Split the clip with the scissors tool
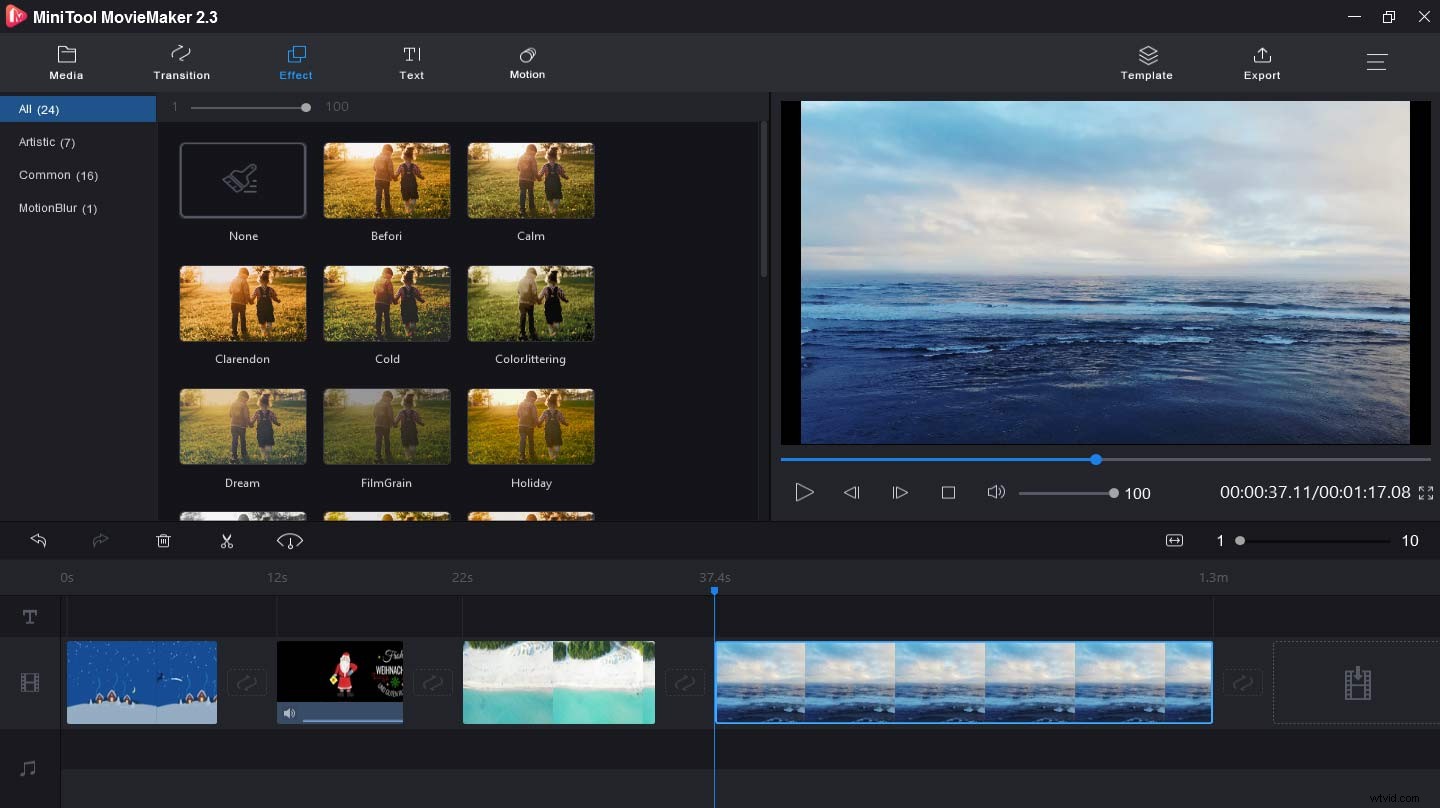This screenshot has width=1440, height=808. (x=227, y=541)
